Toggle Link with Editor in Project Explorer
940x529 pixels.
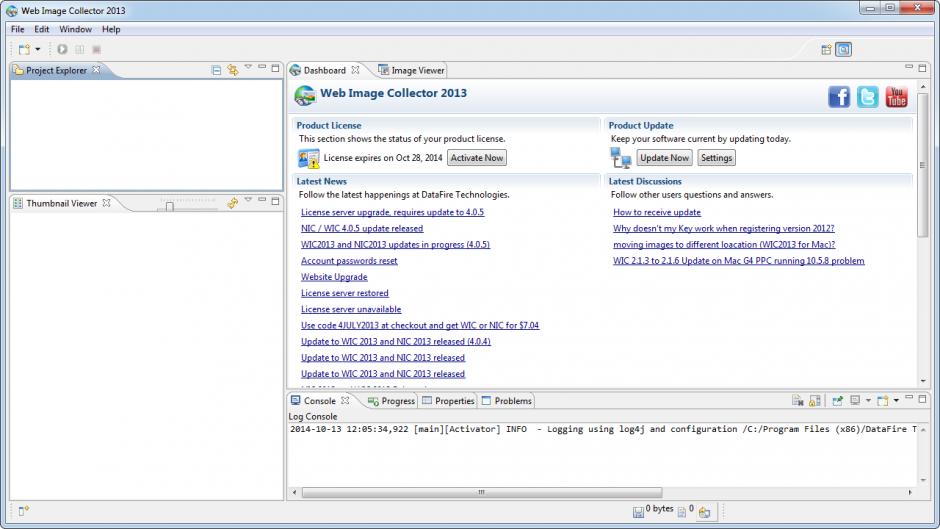[x=233, y=70]
